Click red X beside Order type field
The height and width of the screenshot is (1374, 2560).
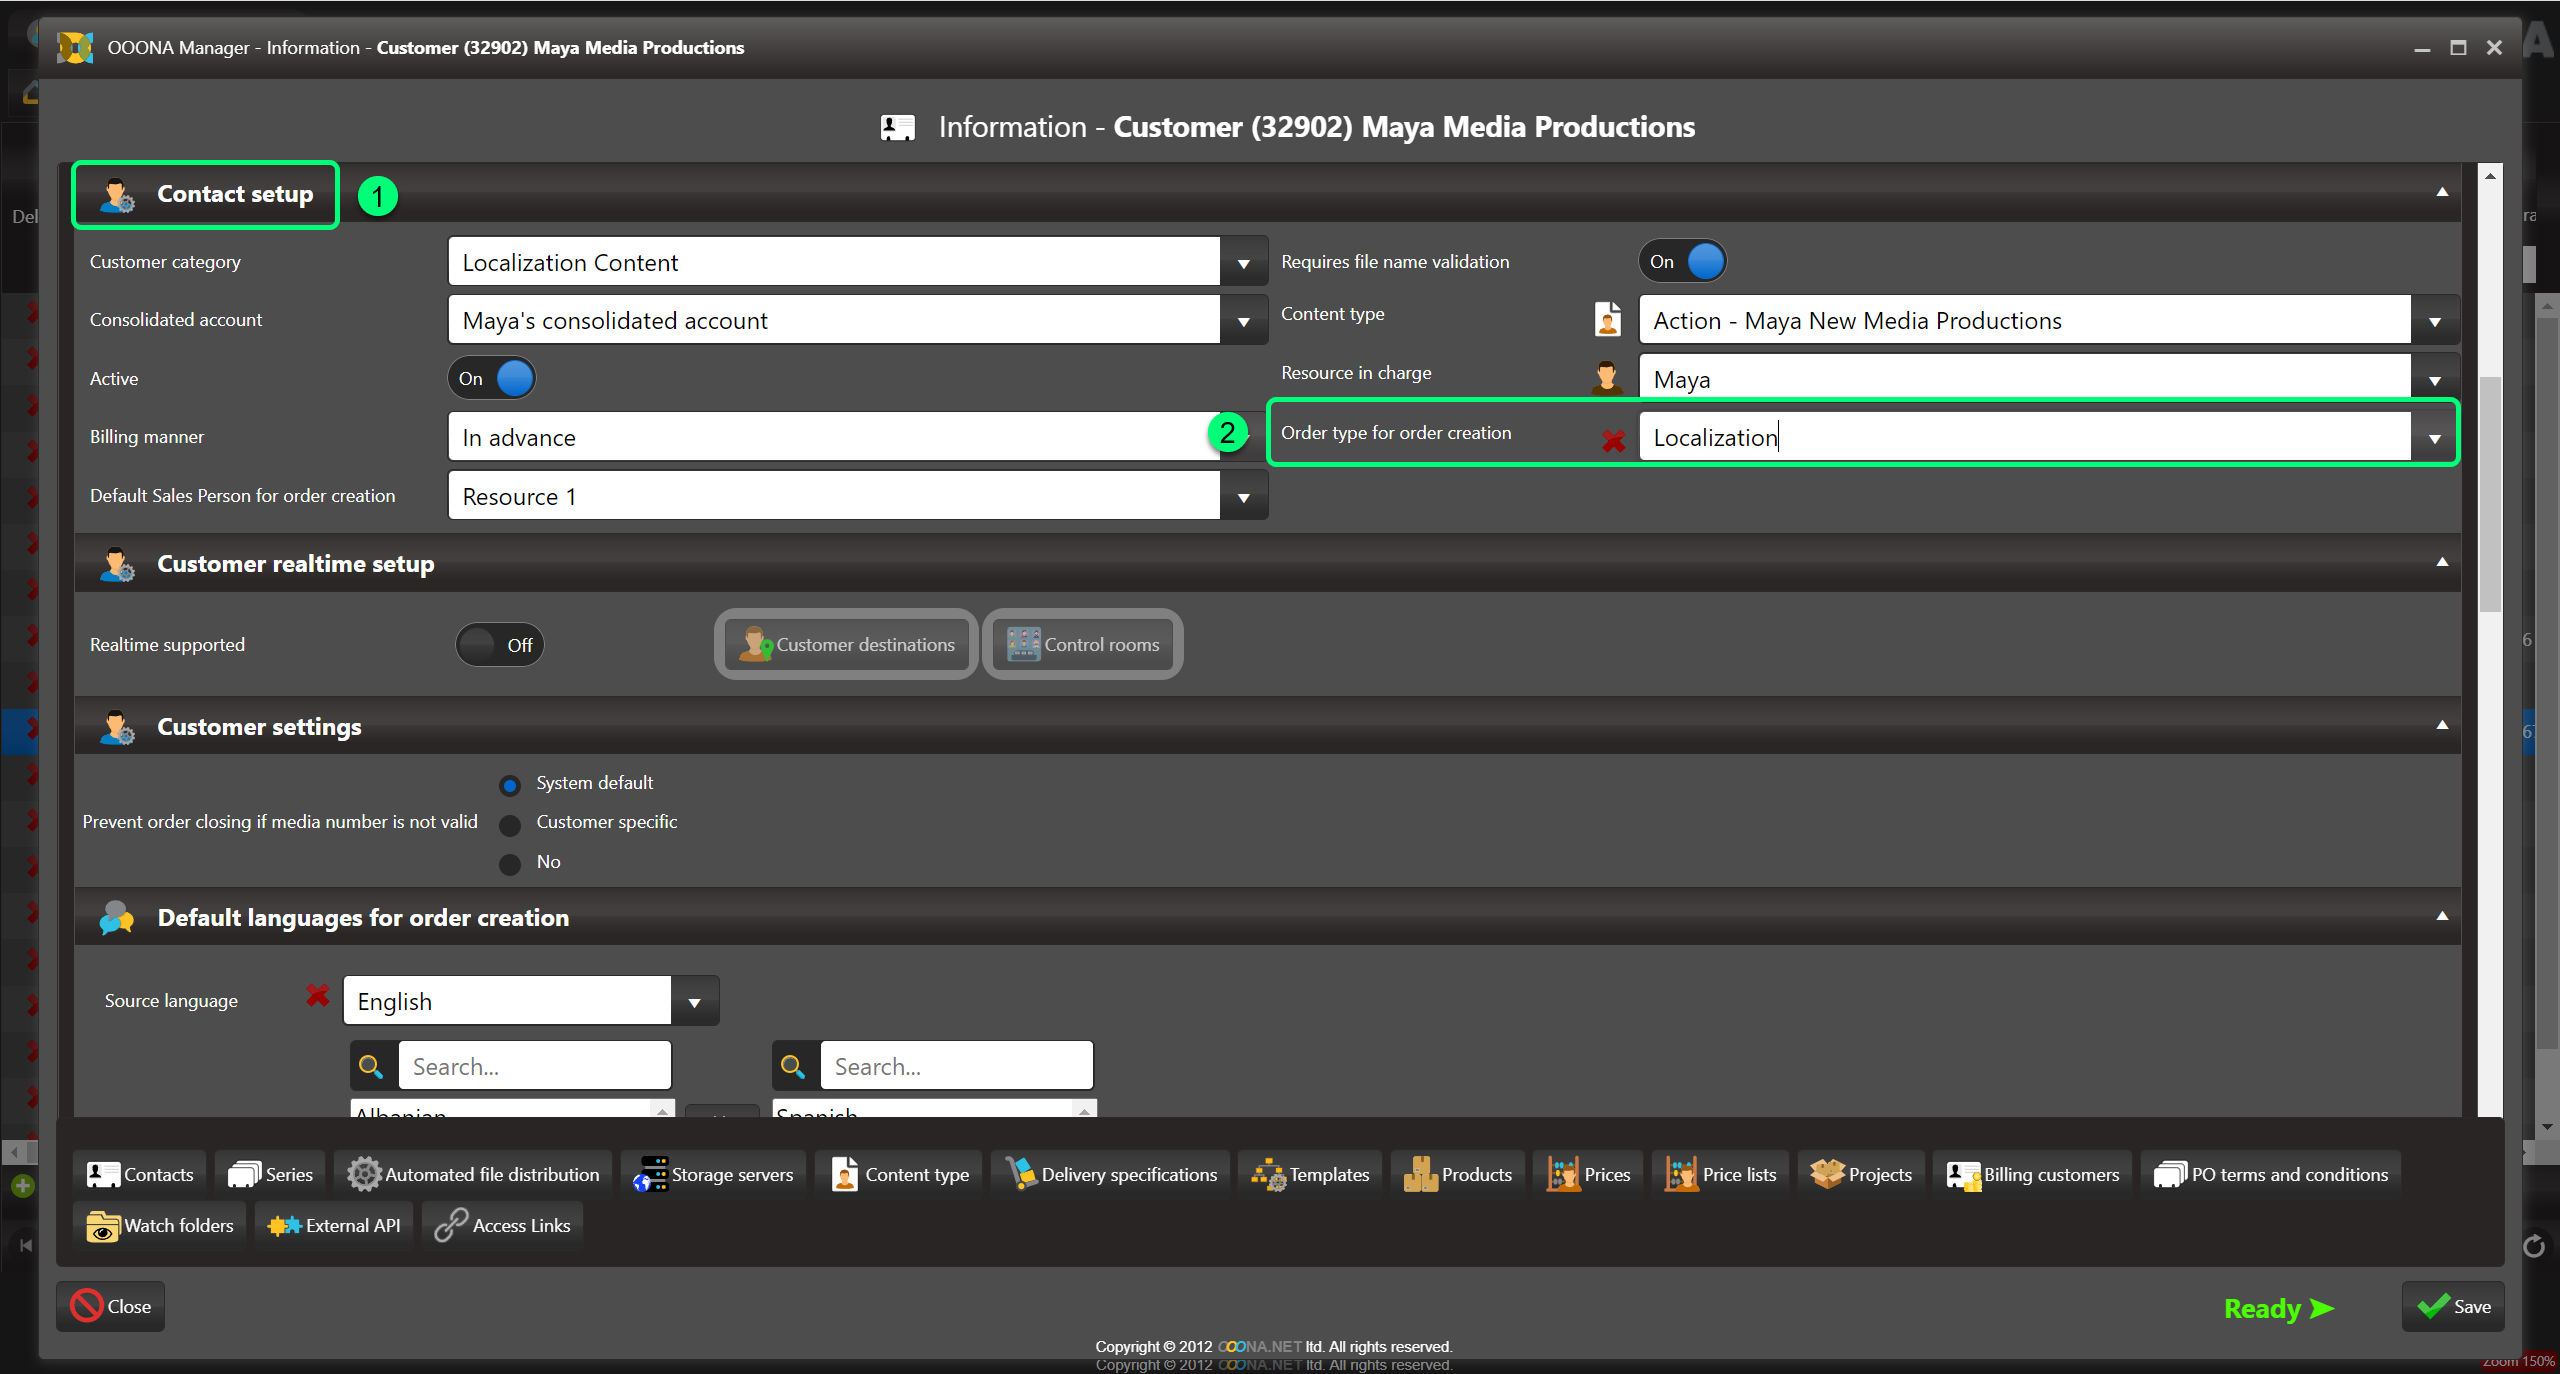click(x=1612, y=439)
